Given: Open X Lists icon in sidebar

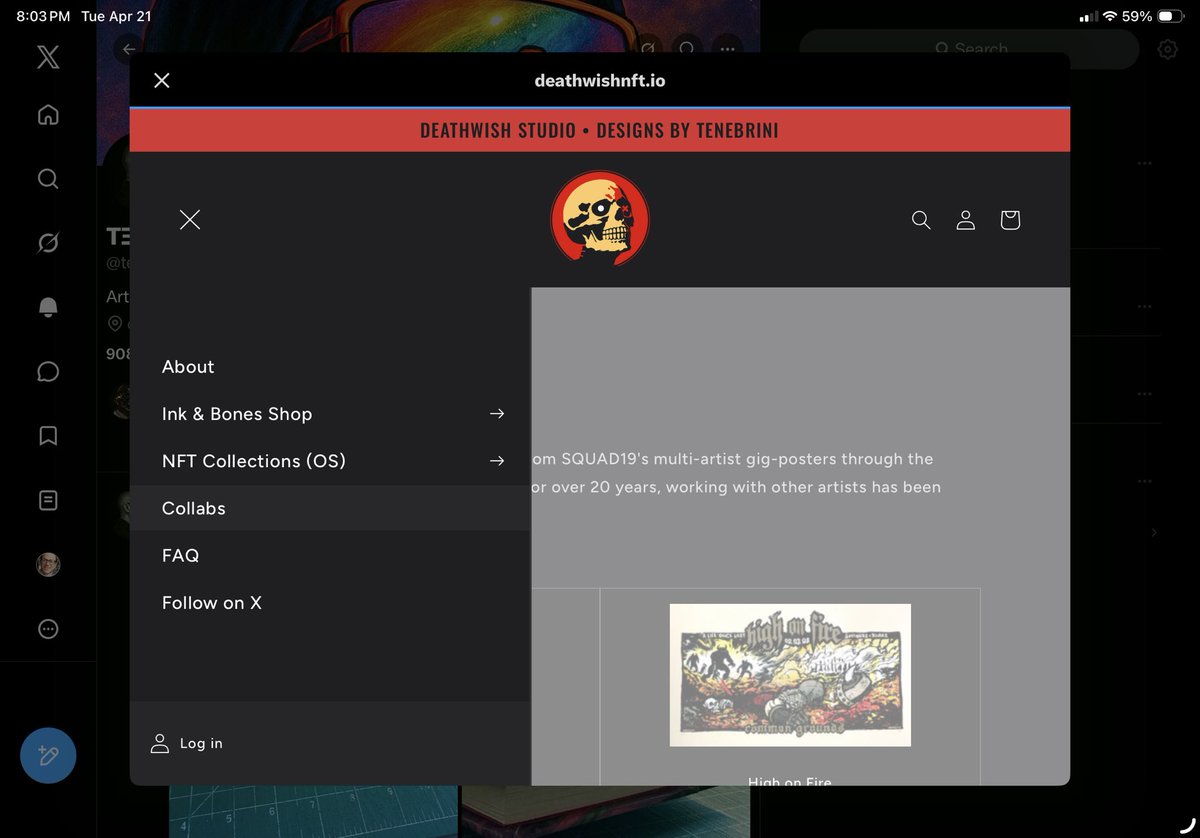Looking at the screenshot, I should point(48,500).
